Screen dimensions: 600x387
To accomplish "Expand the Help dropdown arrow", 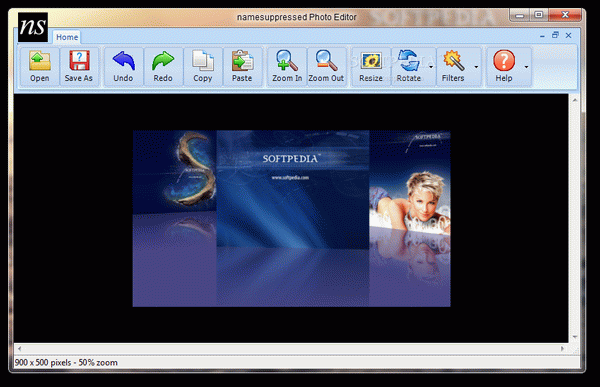I will click(x=527, y=67).
